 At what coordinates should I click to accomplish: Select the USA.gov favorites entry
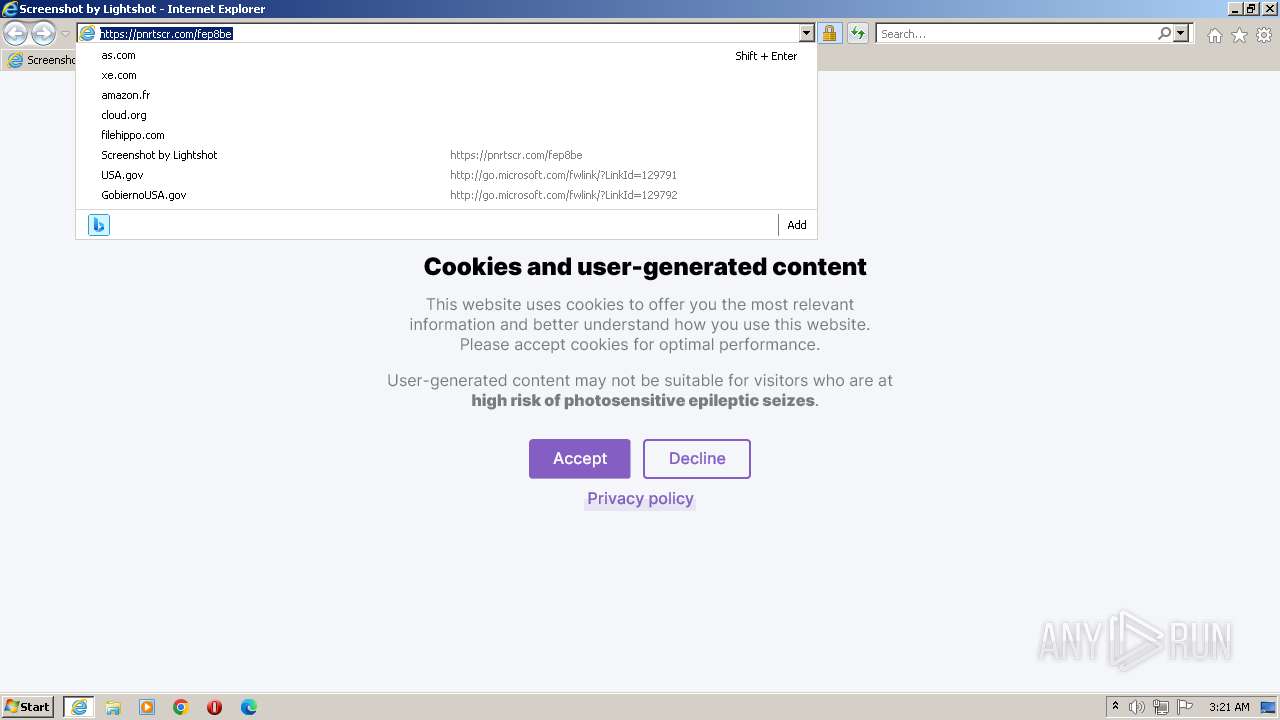[446, 175]
